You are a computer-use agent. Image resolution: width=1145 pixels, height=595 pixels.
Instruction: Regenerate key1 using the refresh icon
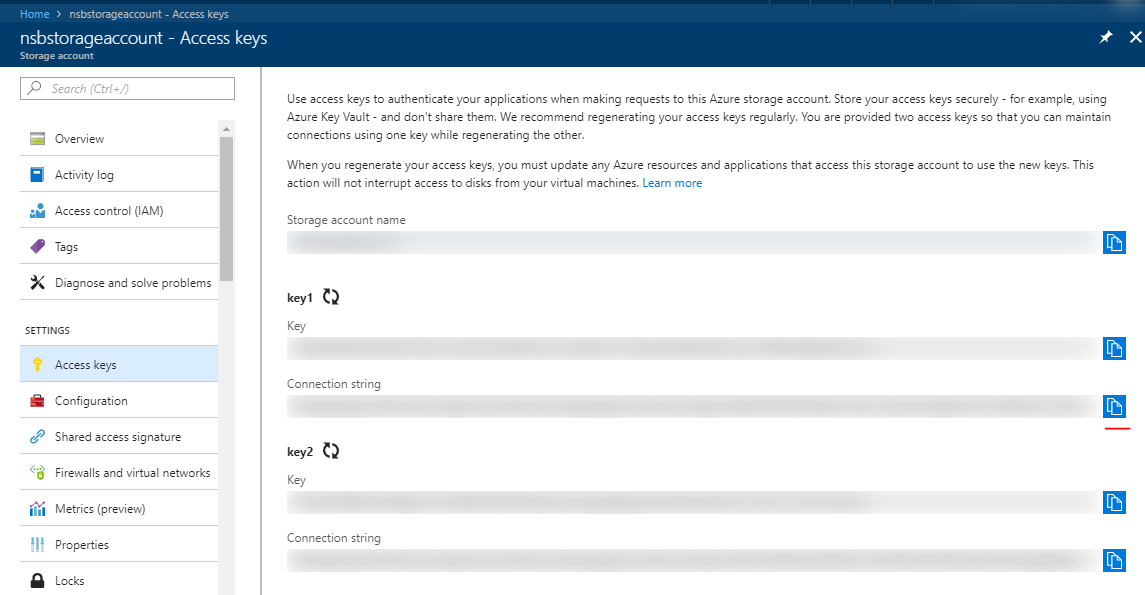point(331,296)
